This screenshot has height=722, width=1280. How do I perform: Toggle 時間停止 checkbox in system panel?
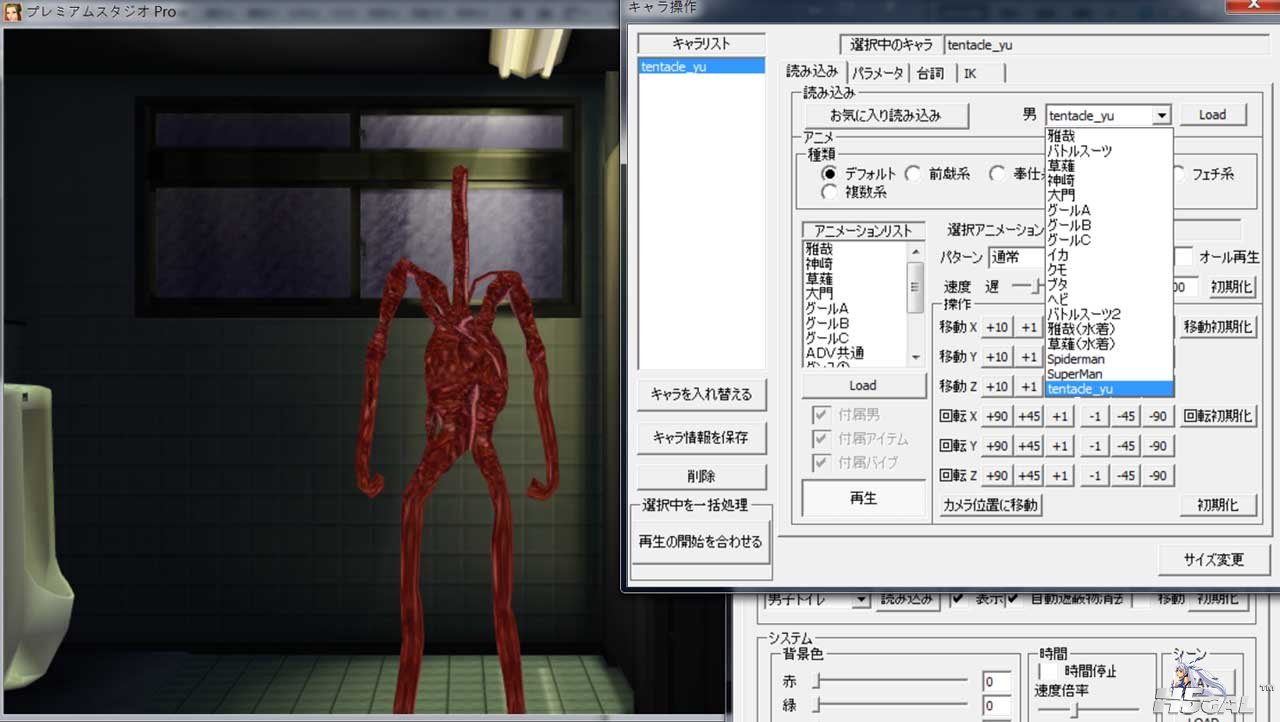point(1048,671)
